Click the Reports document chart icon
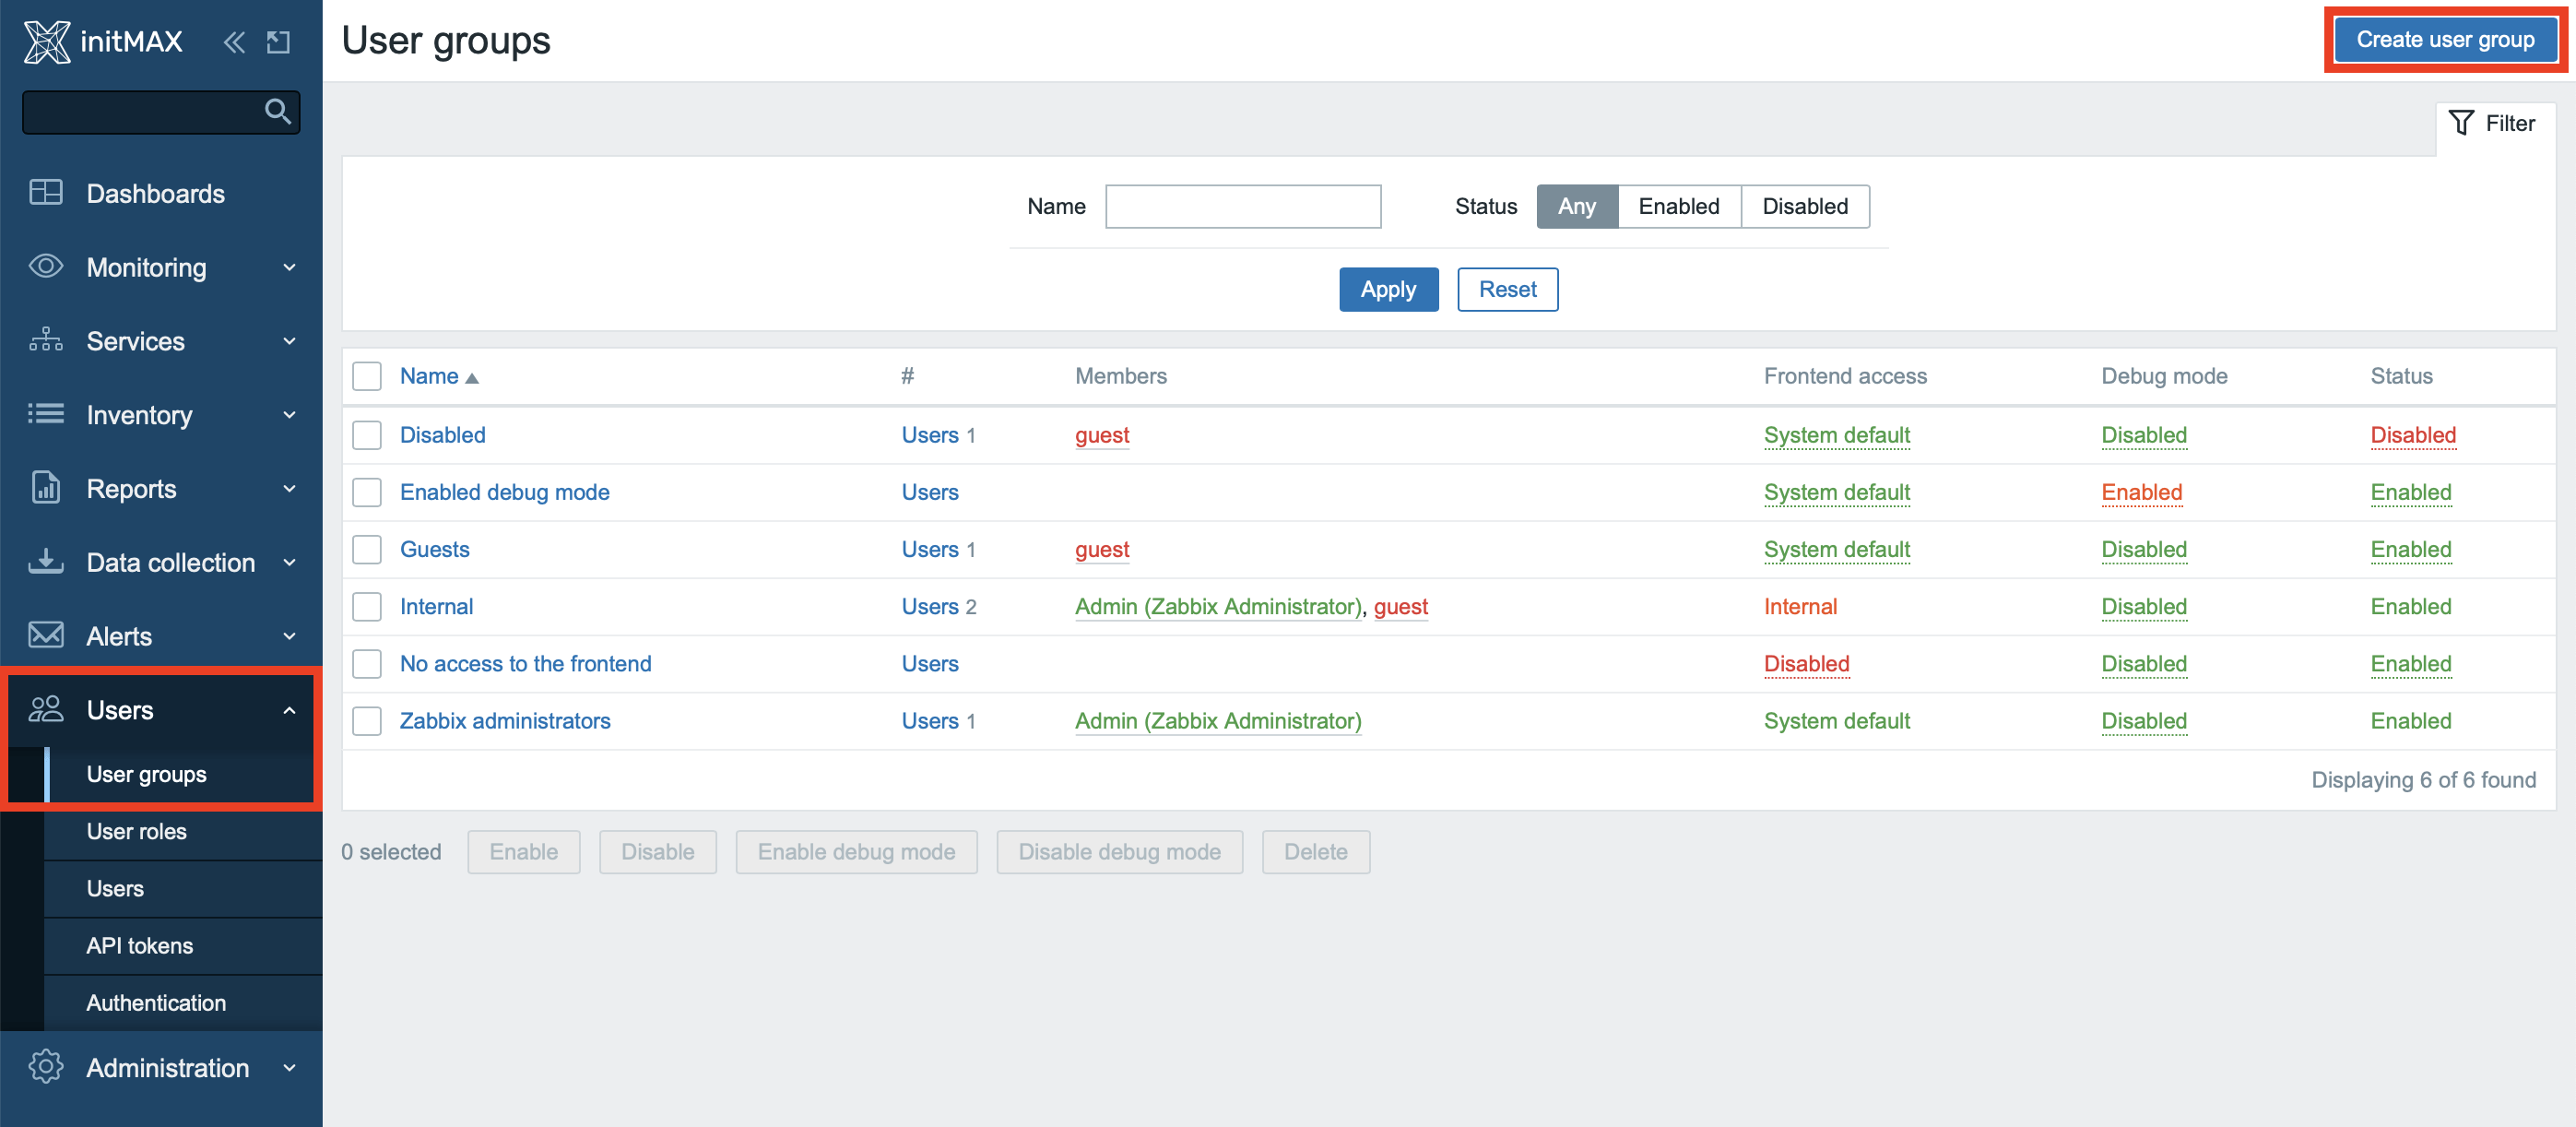The width and height of the screenshot is (2576, 1127). [x=46, y=488]
